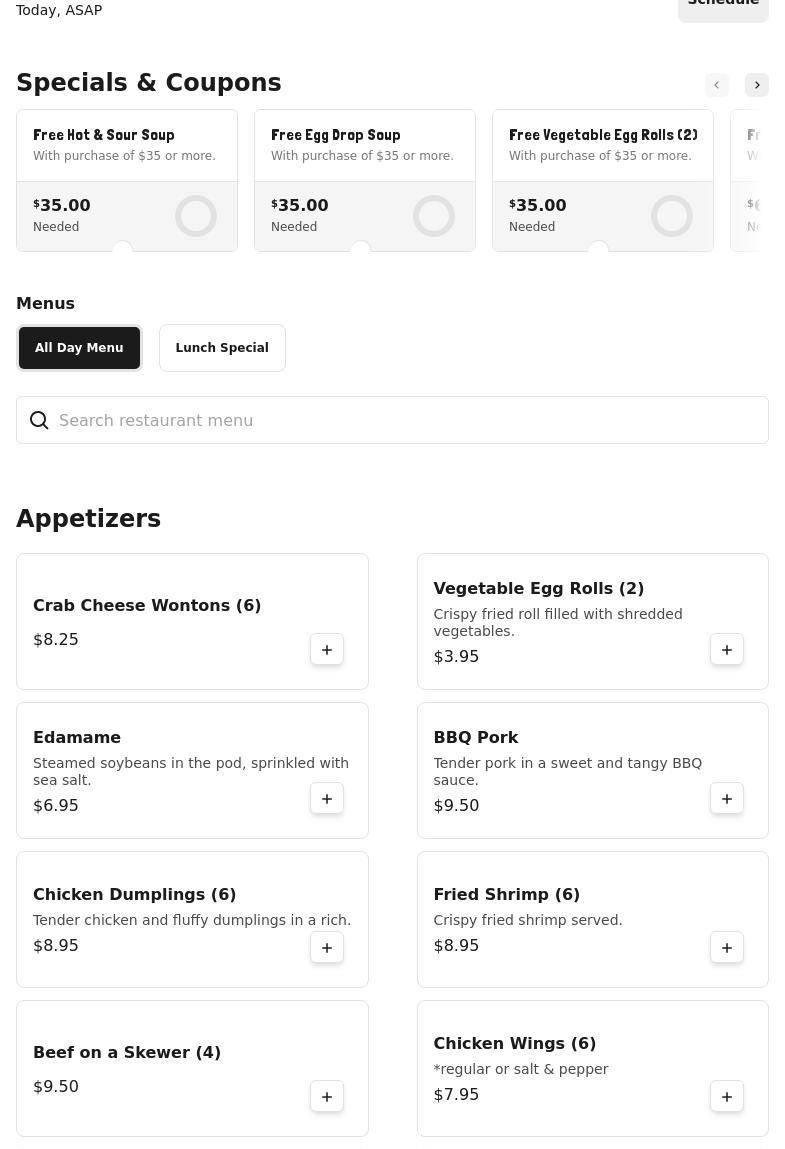Focus the Search restaurant menu field

pos(400,421)
